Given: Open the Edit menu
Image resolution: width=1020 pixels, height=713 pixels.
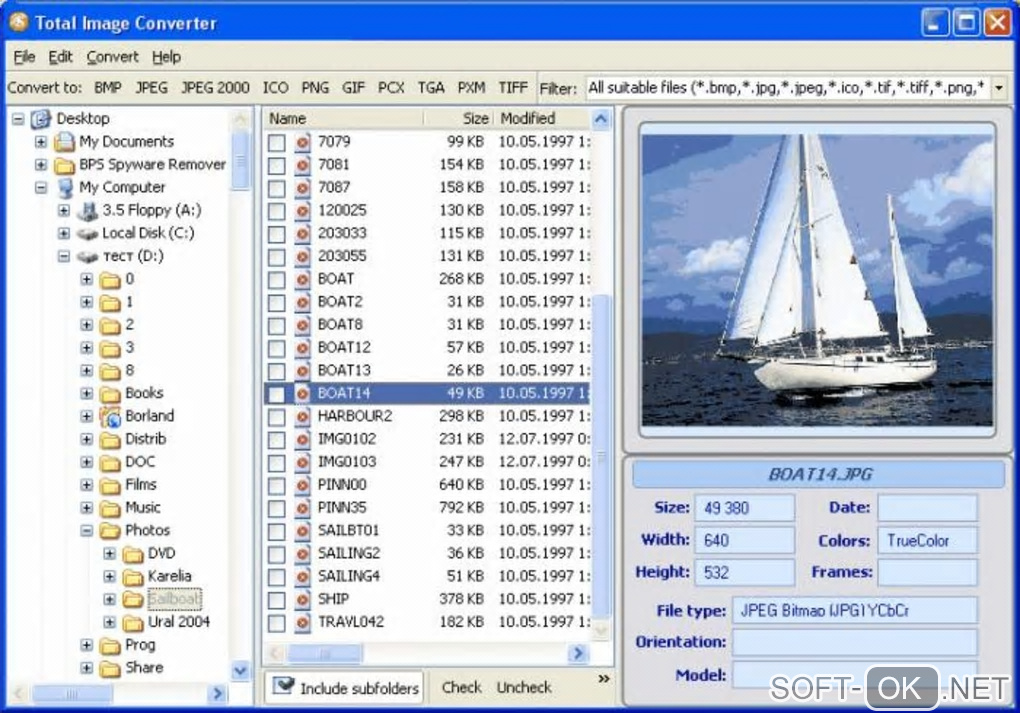Looking at the screenshot, I should tap(60, 57).
